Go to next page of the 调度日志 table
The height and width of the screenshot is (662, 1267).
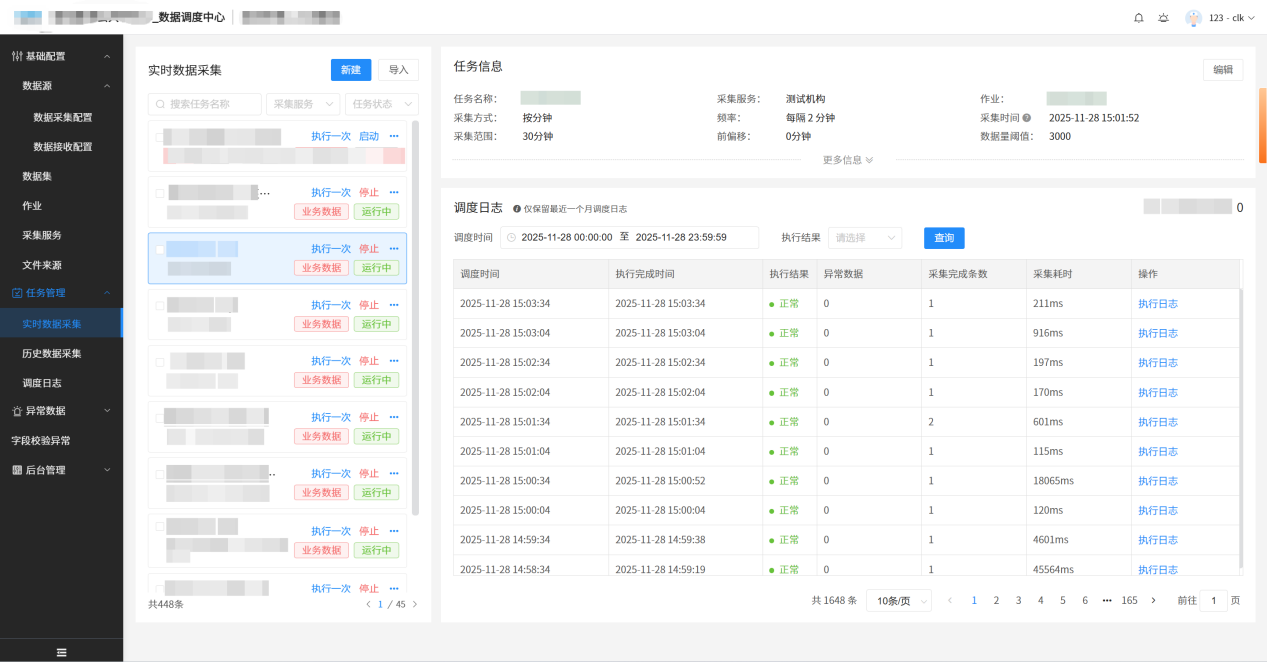pos(1153,600)
